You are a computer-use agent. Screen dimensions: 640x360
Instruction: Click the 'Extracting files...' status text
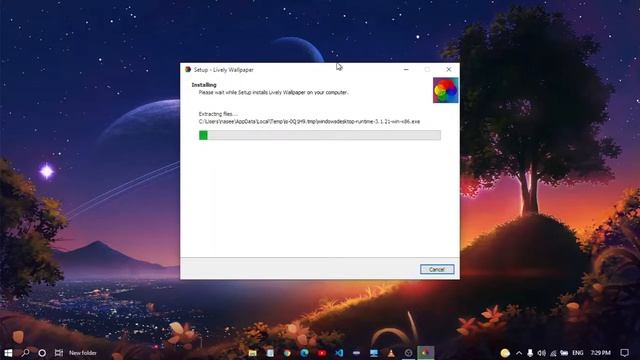(x=218, y=114)
